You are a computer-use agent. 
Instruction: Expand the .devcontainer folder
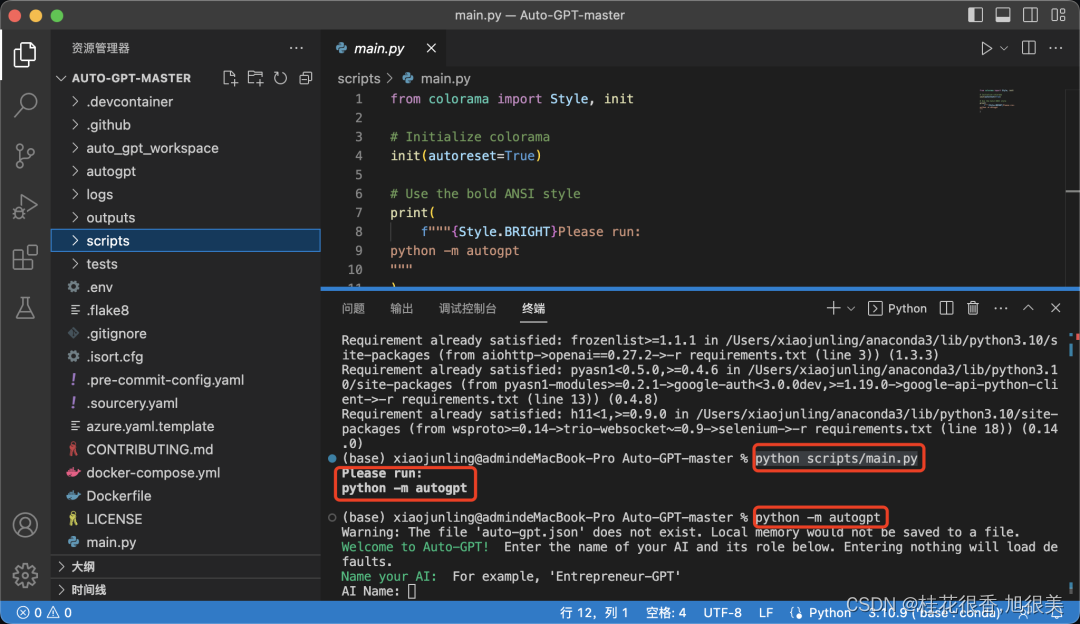click(186, 101)
